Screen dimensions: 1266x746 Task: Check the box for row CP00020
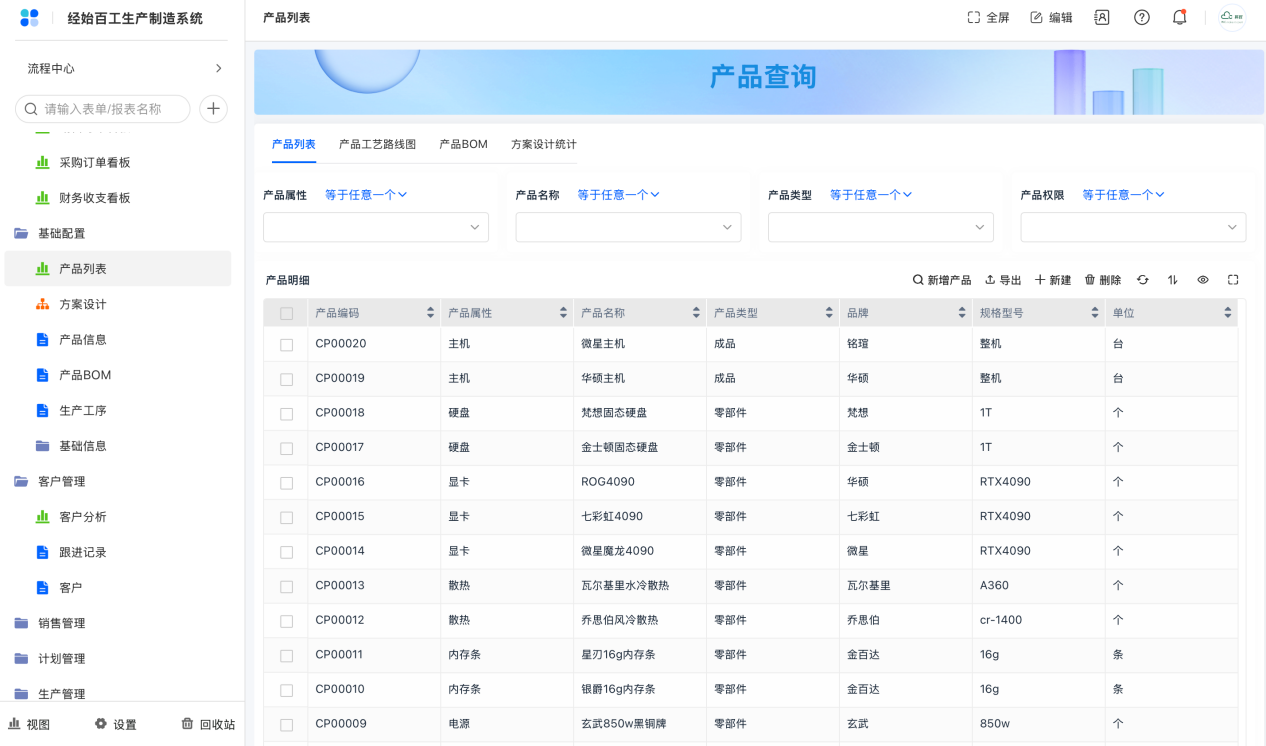(x=286, y=344)
